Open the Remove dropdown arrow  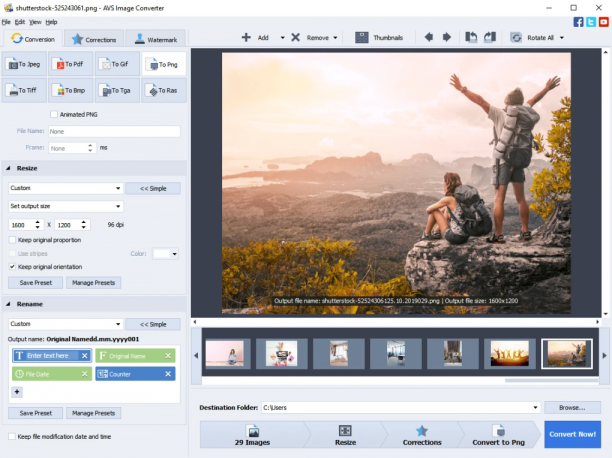335,38
